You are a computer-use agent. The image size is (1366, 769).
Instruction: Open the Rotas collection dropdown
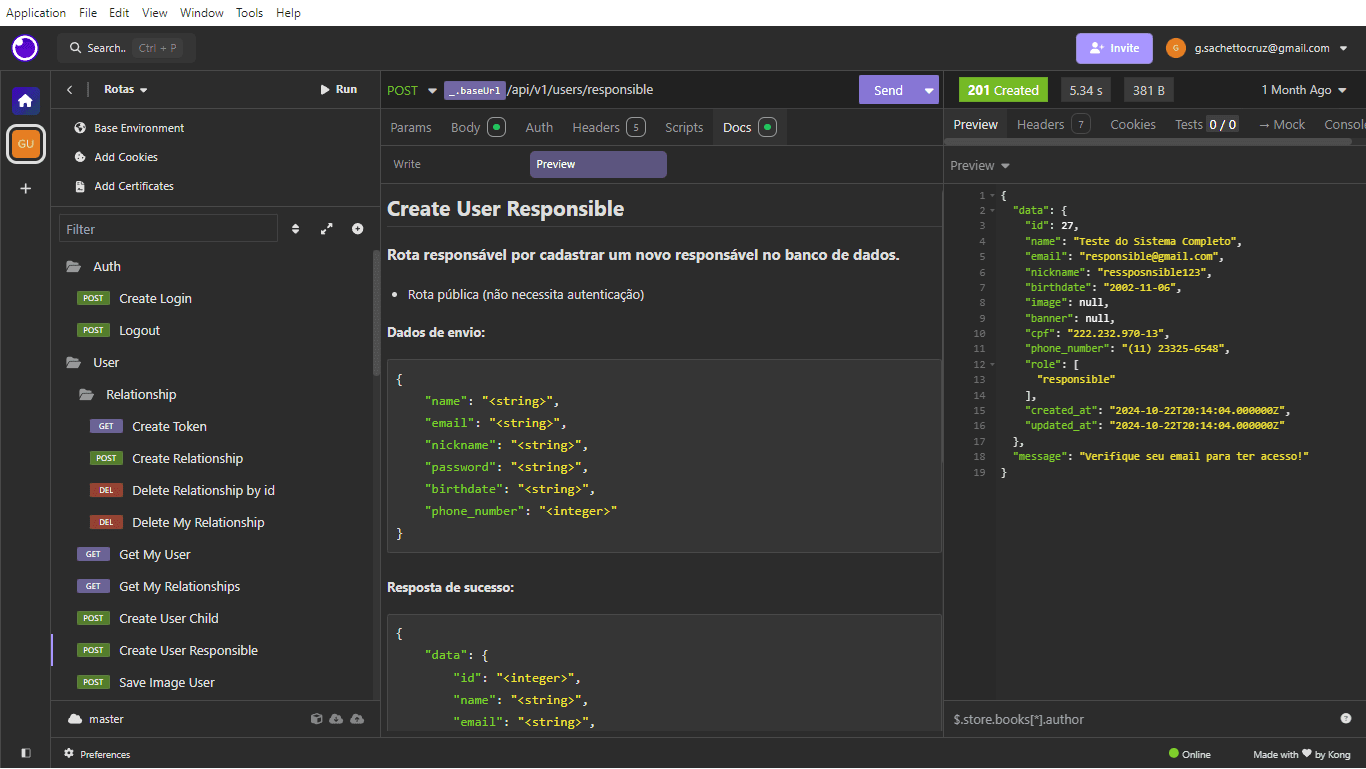tap(126, 90)
